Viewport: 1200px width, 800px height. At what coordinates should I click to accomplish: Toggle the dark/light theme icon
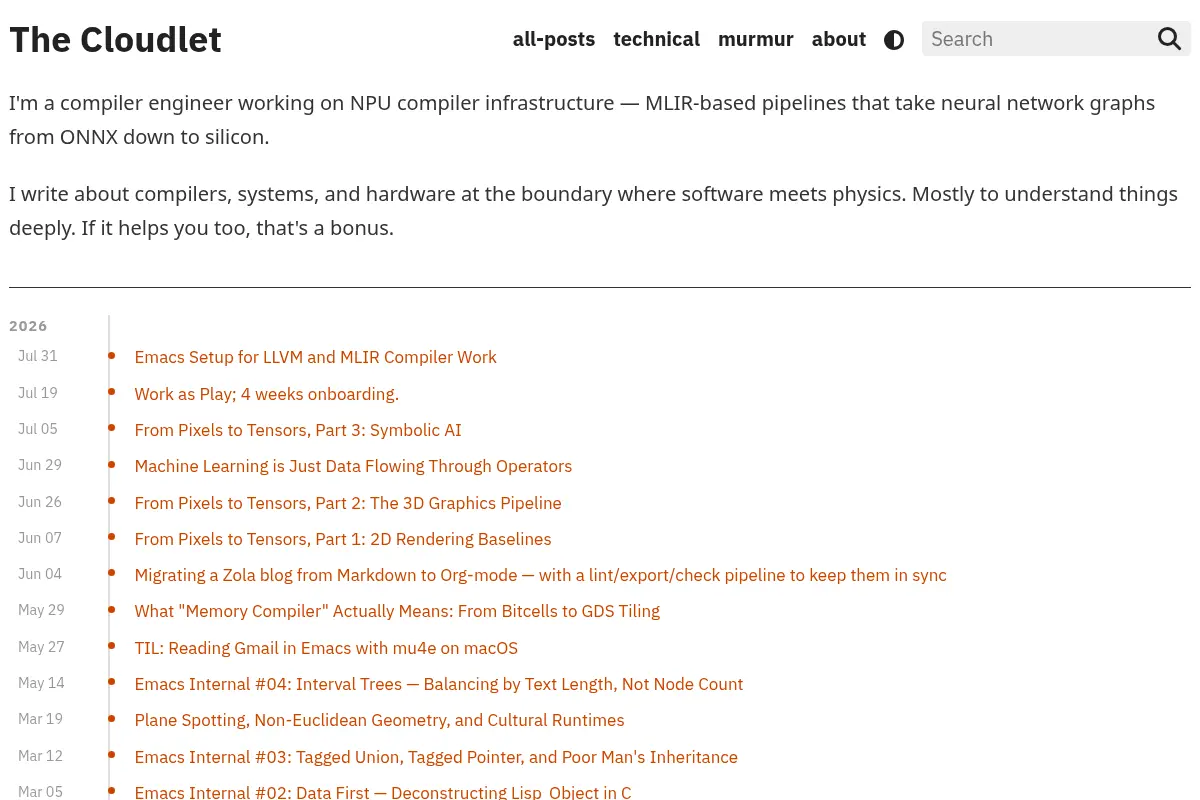pos(894,40)
